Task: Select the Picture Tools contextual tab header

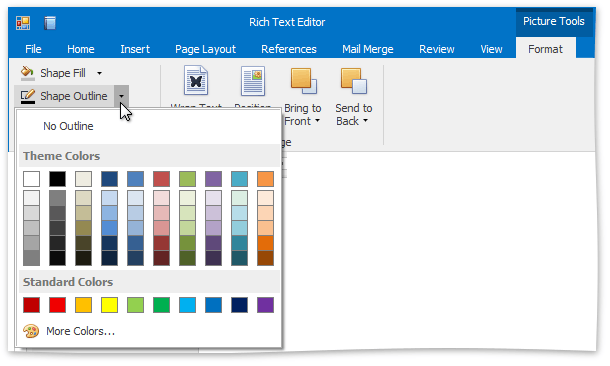Action: tap(554, 21)
